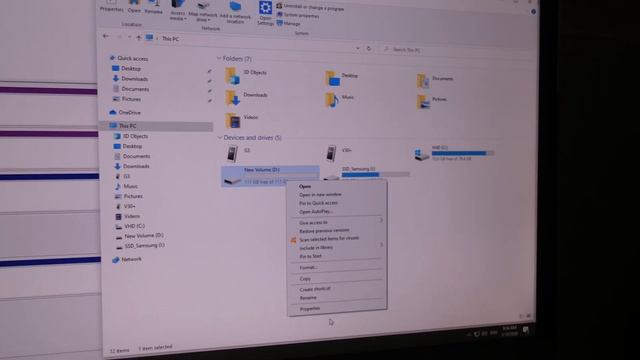Choose Pin to Quick access
The width and height of the screenshot is (640, 360).
click(x=318, y=203)
